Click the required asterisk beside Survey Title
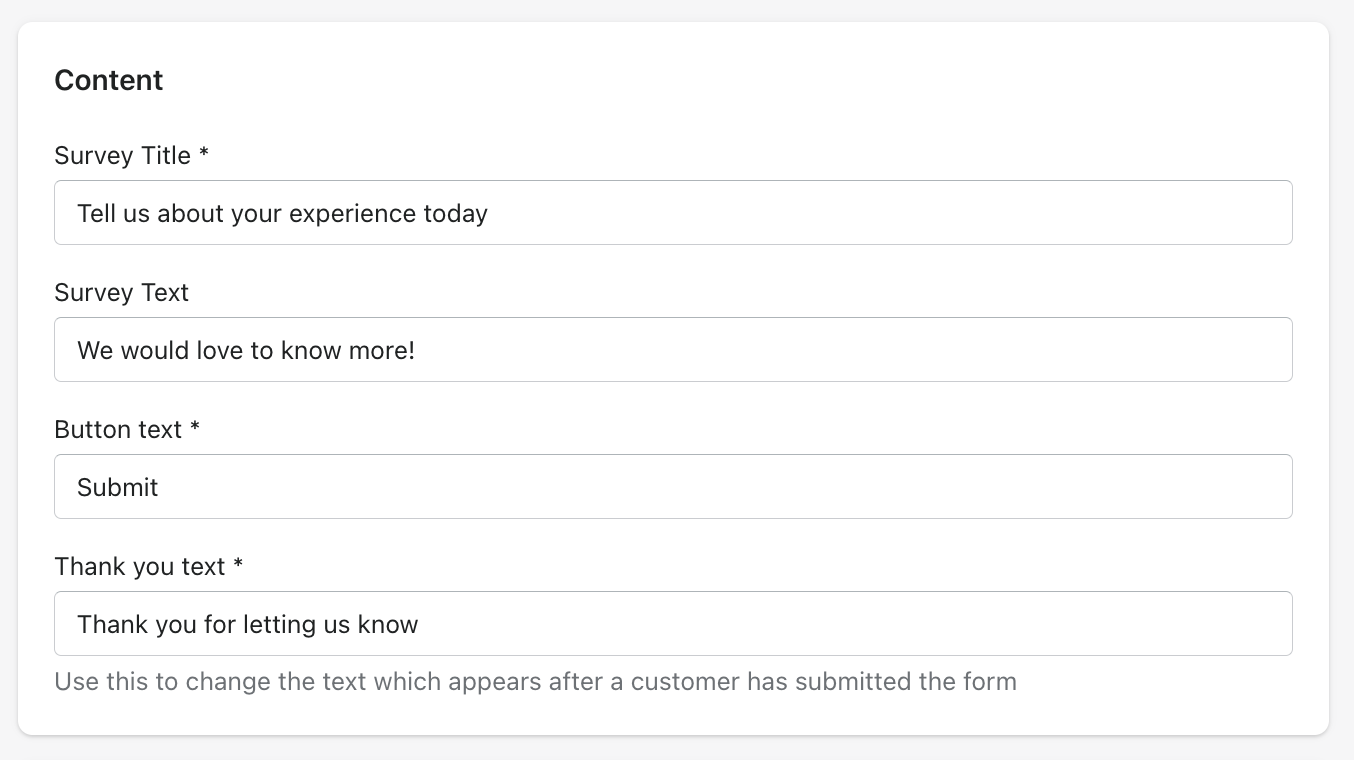1354x760 pixels. pyautogui.click(x=204, y=156)
